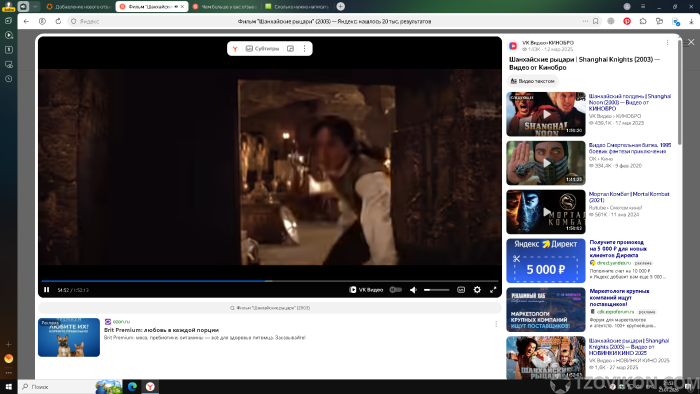Click the Видео текстом button
The width and height of the screenshot is (700, 394).
coord(533,81)
